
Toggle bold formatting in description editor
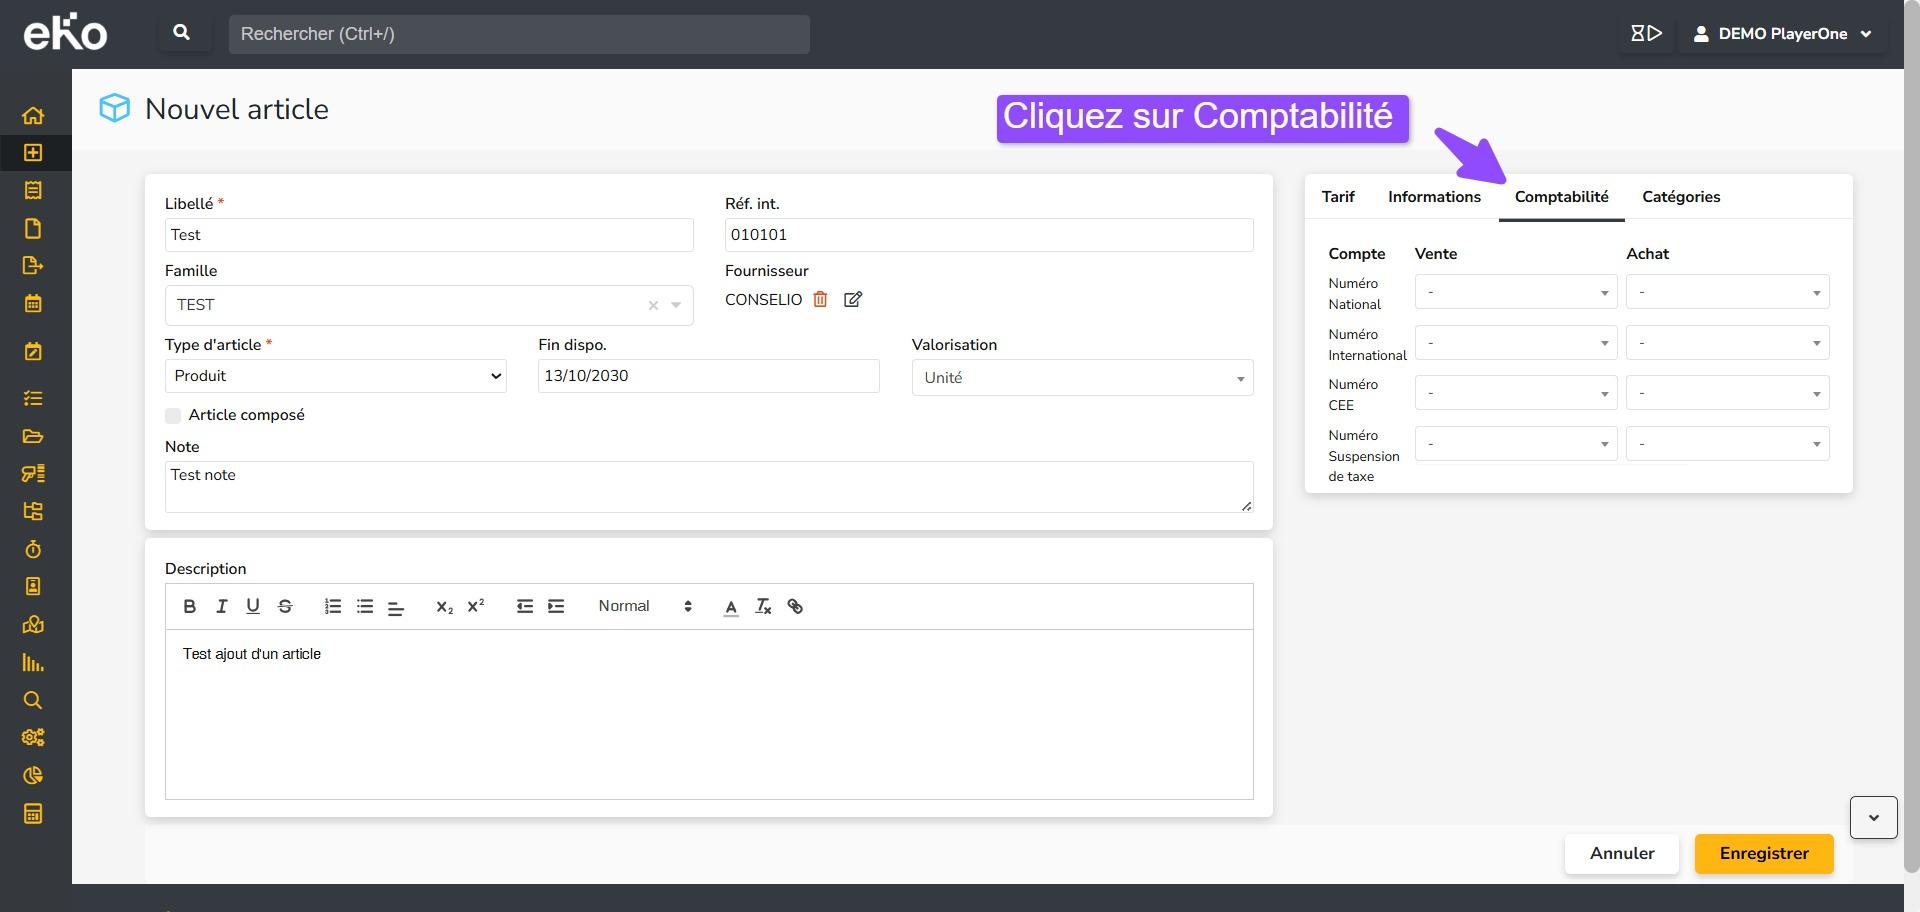tap(189, 606)
